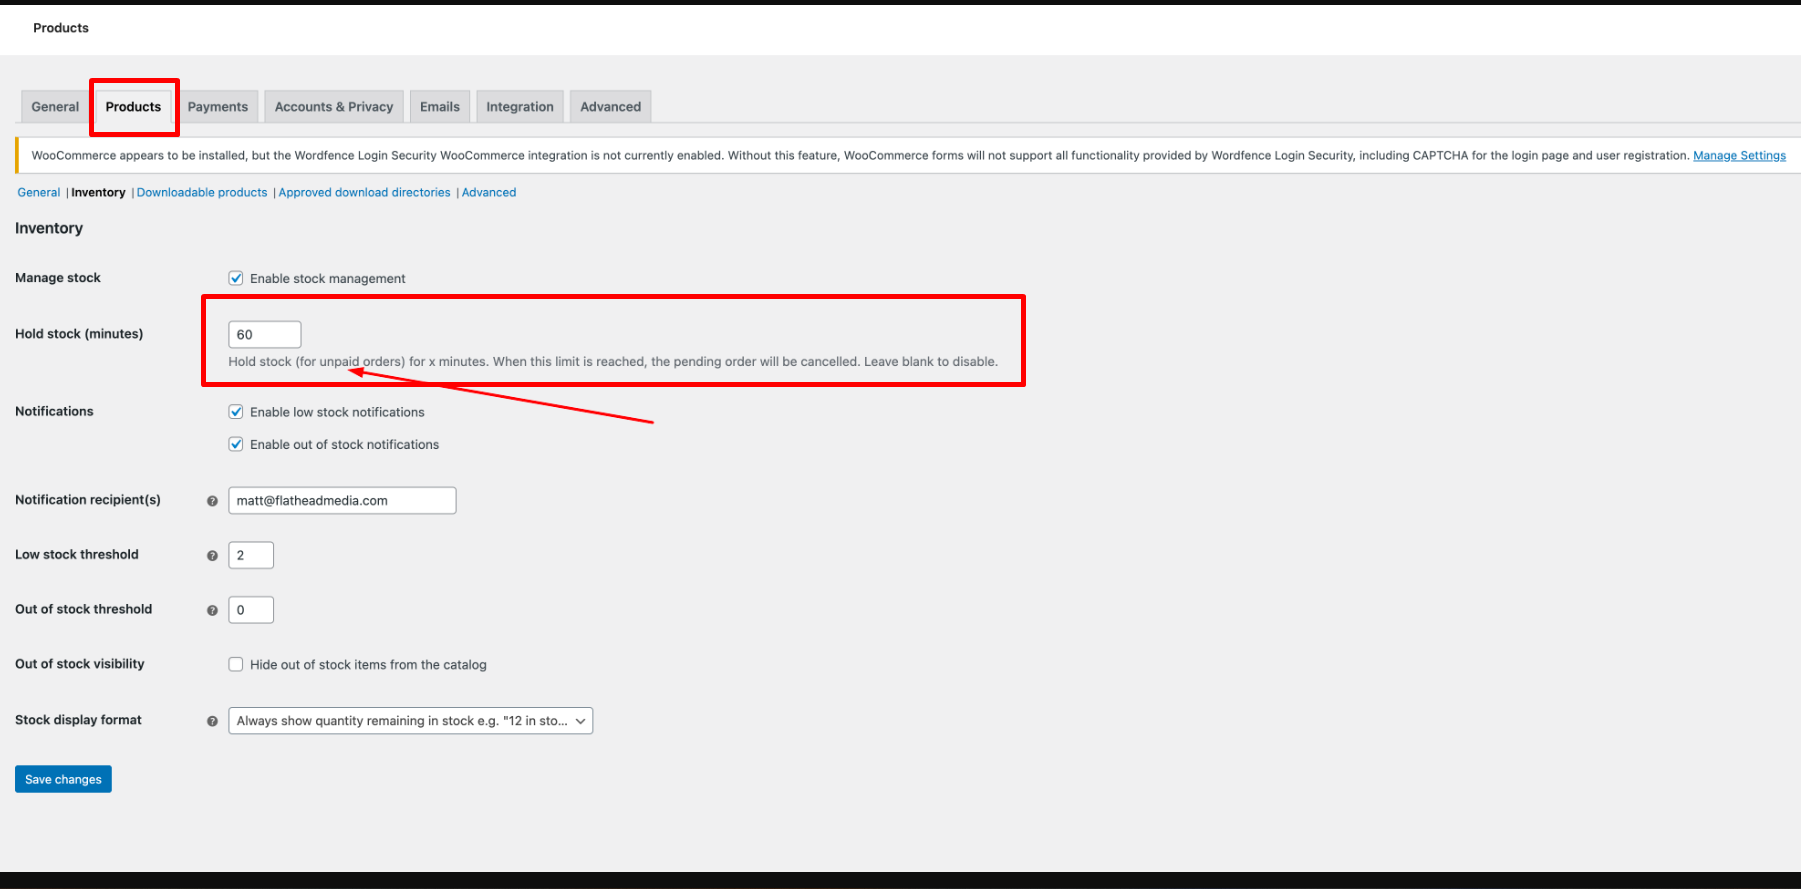Open Downloadable products sub-section
Image resolution: width=1801 pixels, height=889 pixels.
pos(202,193)
